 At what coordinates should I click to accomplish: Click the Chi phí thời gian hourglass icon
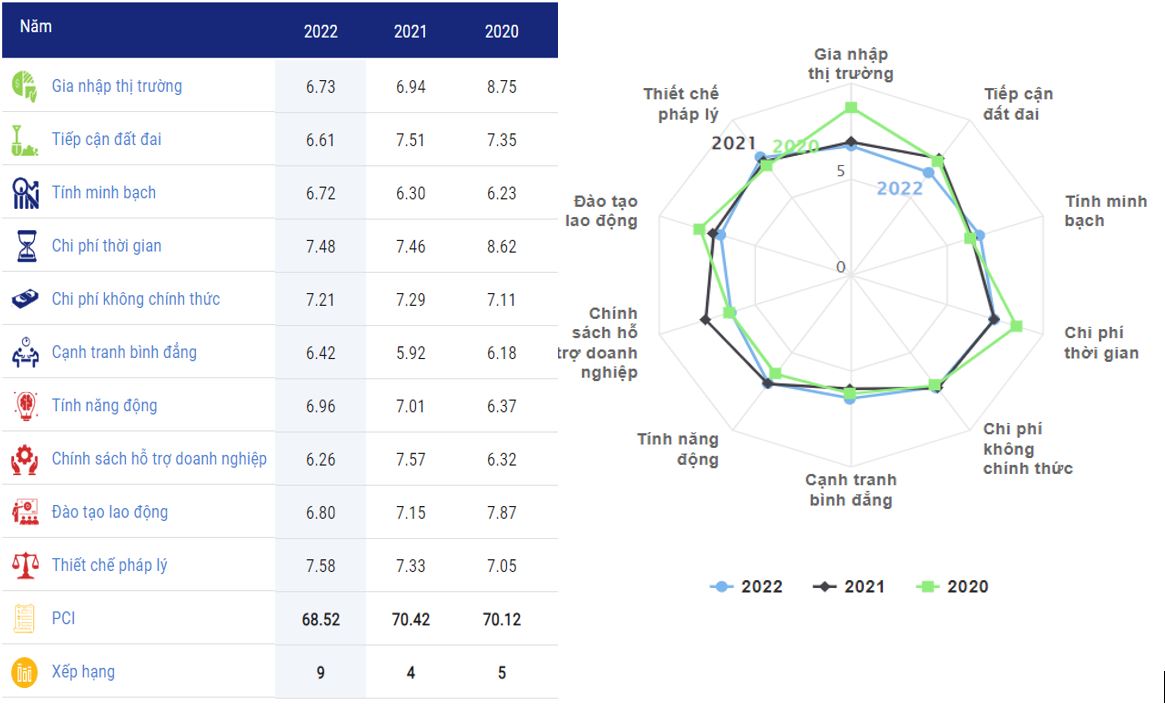pyautogui.click(x=26, y=246)
